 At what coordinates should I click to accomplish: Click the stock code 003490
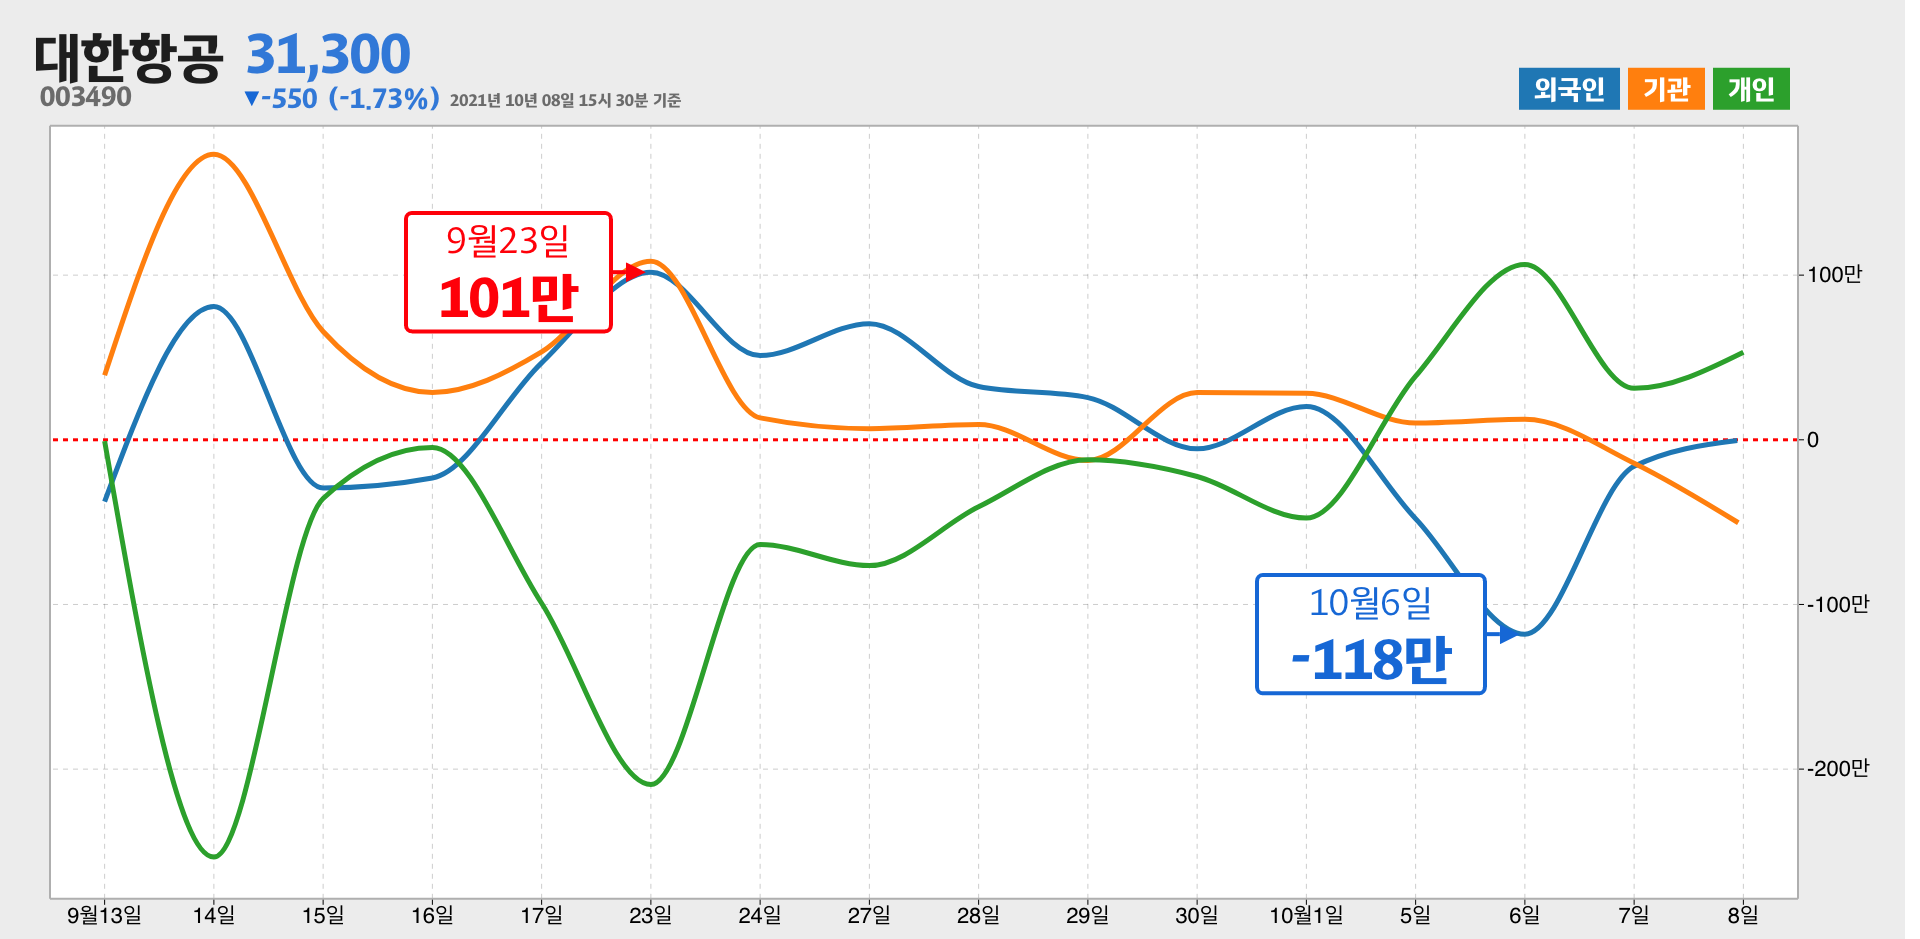(x=86, y=97)
